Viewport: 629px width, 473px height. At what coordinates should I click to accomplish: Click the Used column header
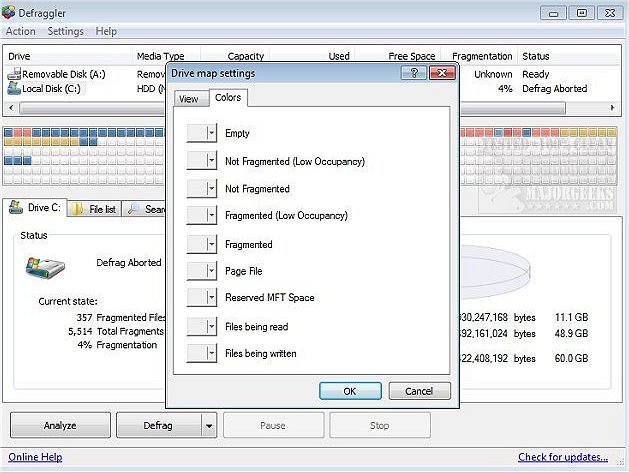pos(312,56)
